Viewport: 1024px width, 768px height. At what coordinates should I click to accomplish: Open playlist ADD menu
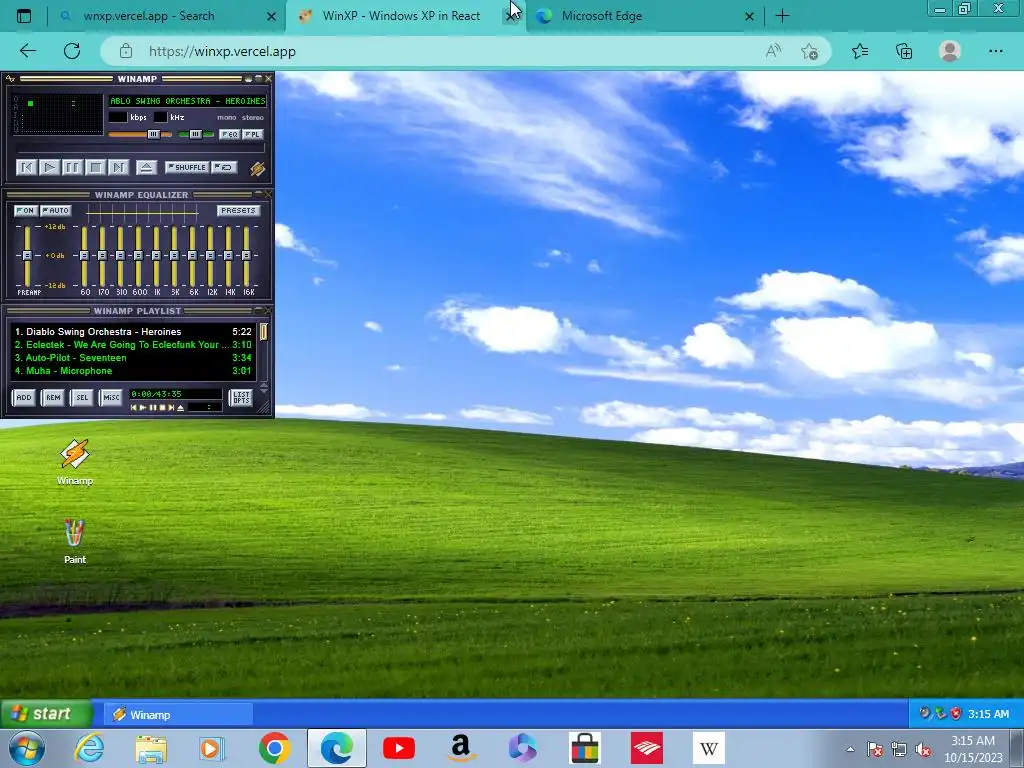pos(24,397)
